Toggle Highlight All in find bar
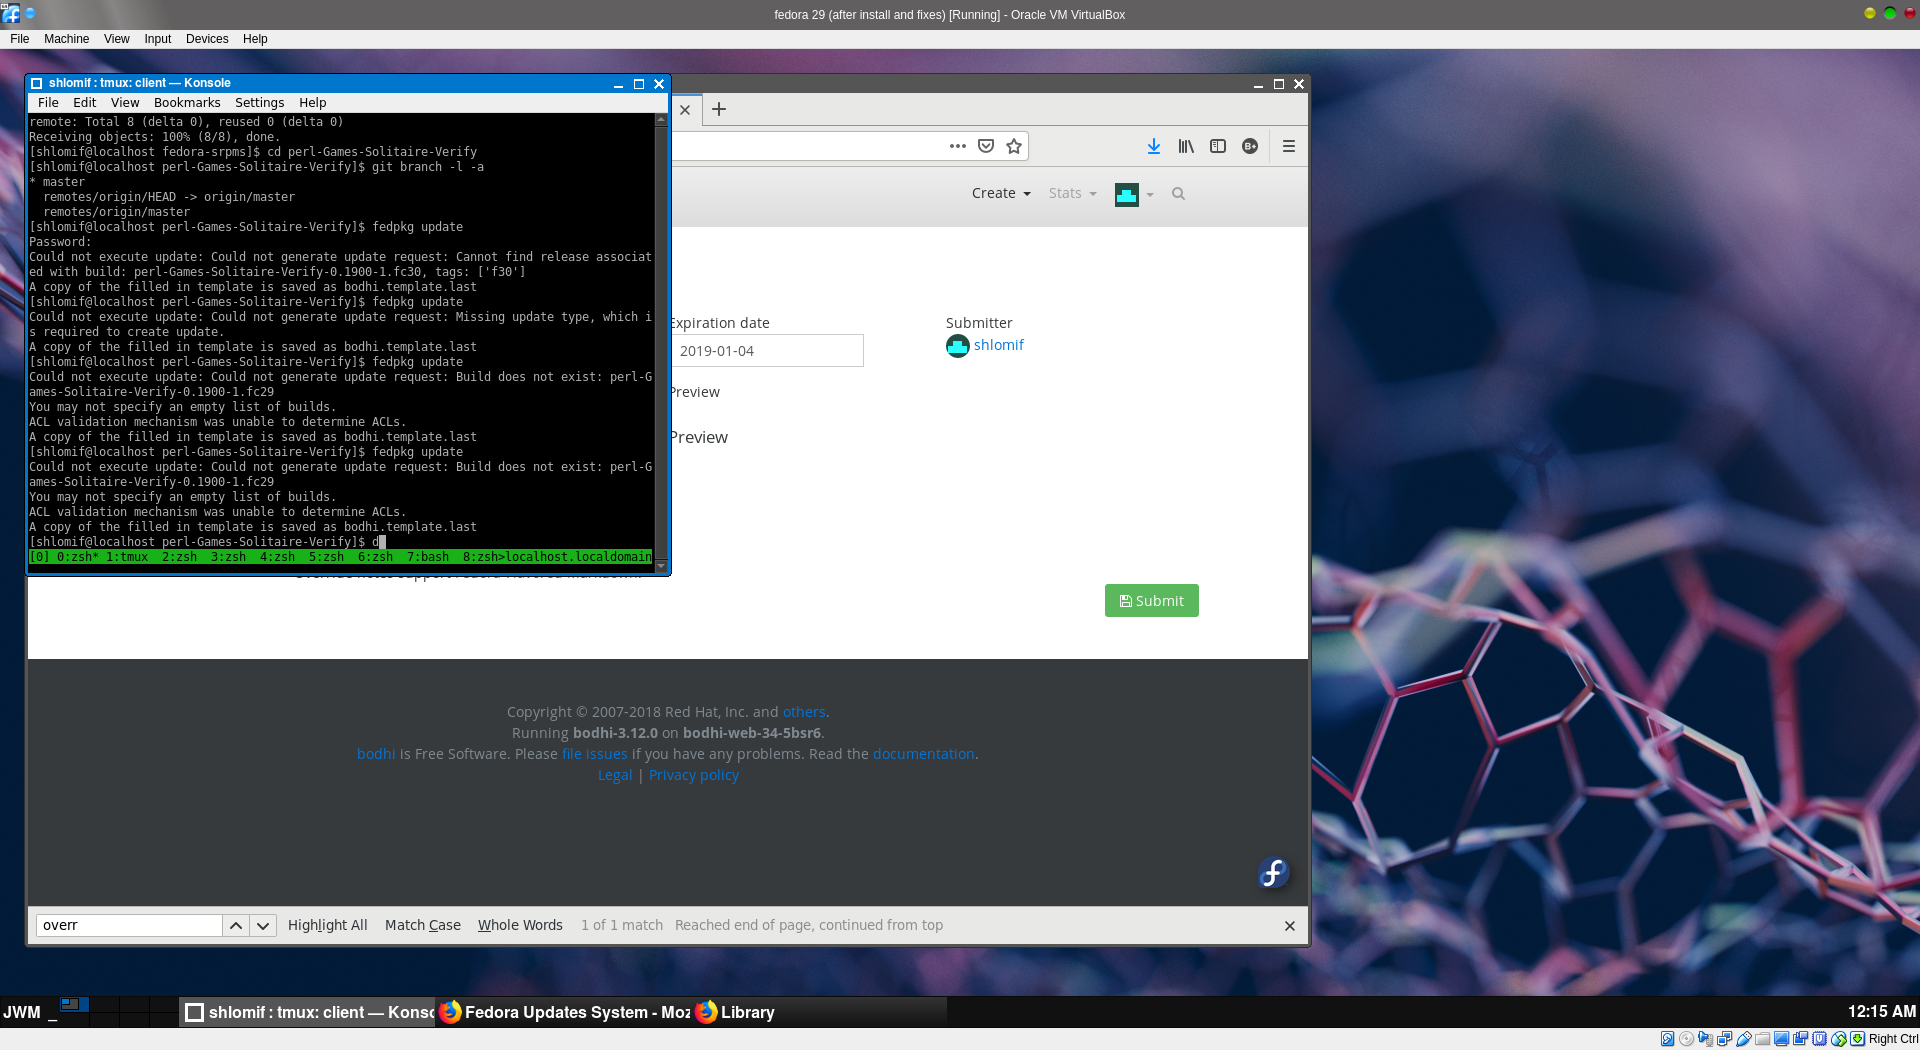The image size is (1920, 1050). point(327,926)
